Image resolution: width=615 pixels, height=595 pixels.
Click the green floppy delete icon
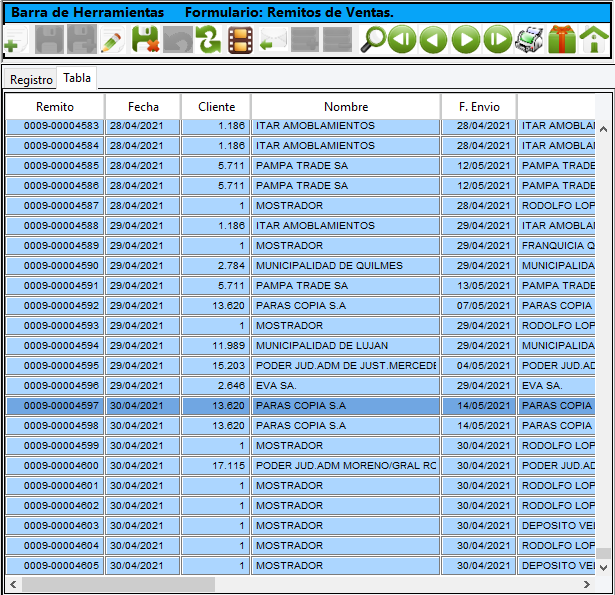(145, 40)
